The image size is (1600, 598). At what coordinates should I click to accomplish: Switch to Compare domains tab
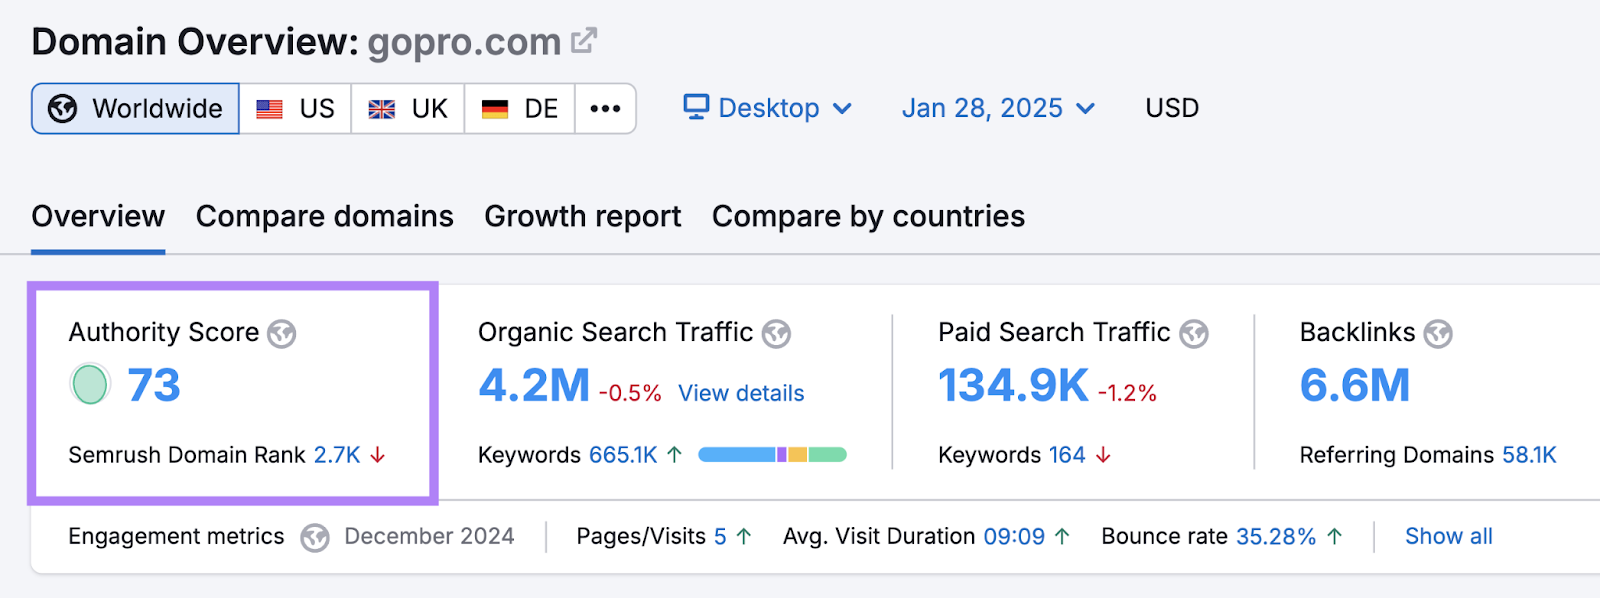[324, 216]
